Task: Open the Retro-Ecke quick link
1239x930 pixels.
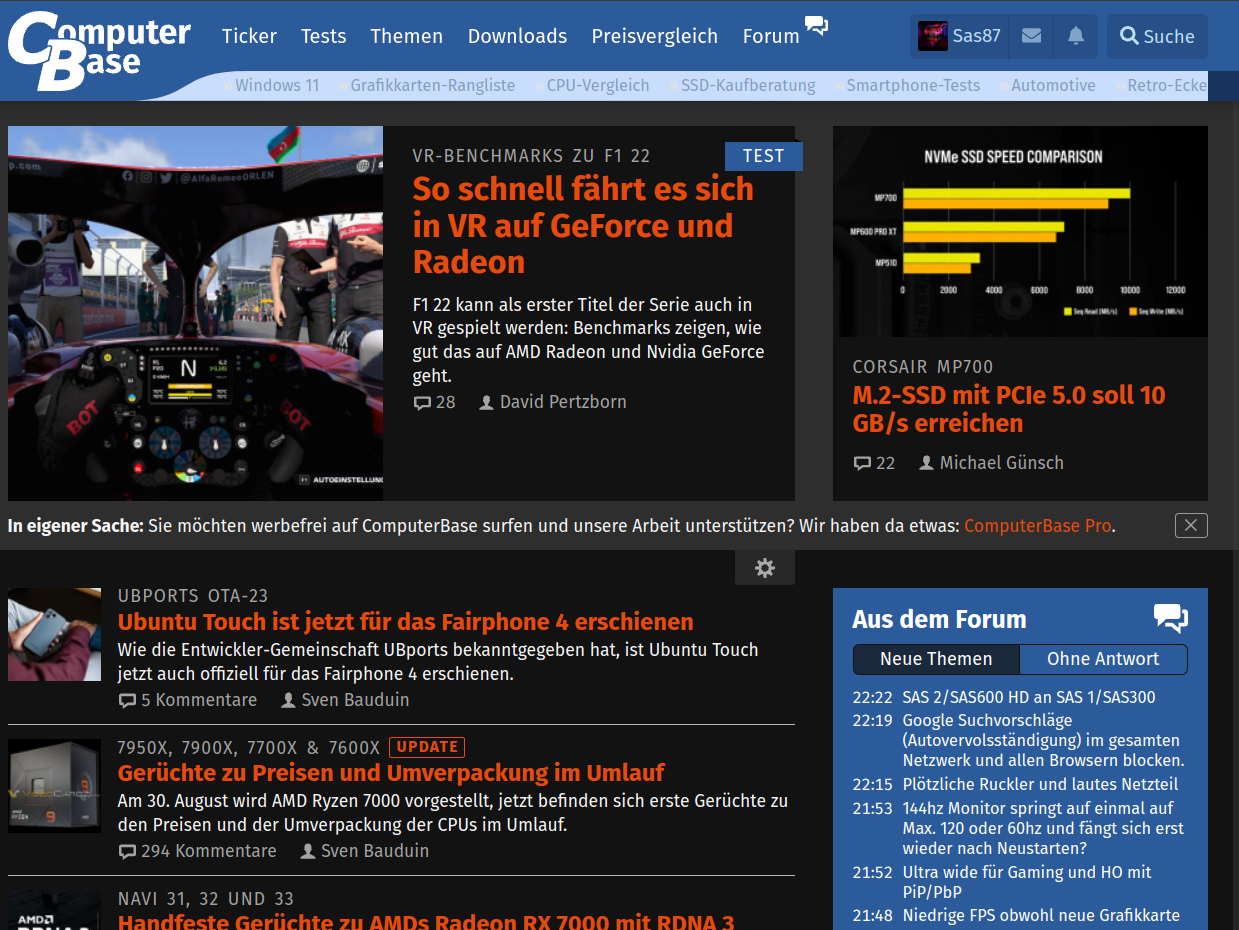Action: pos(1167,85)
